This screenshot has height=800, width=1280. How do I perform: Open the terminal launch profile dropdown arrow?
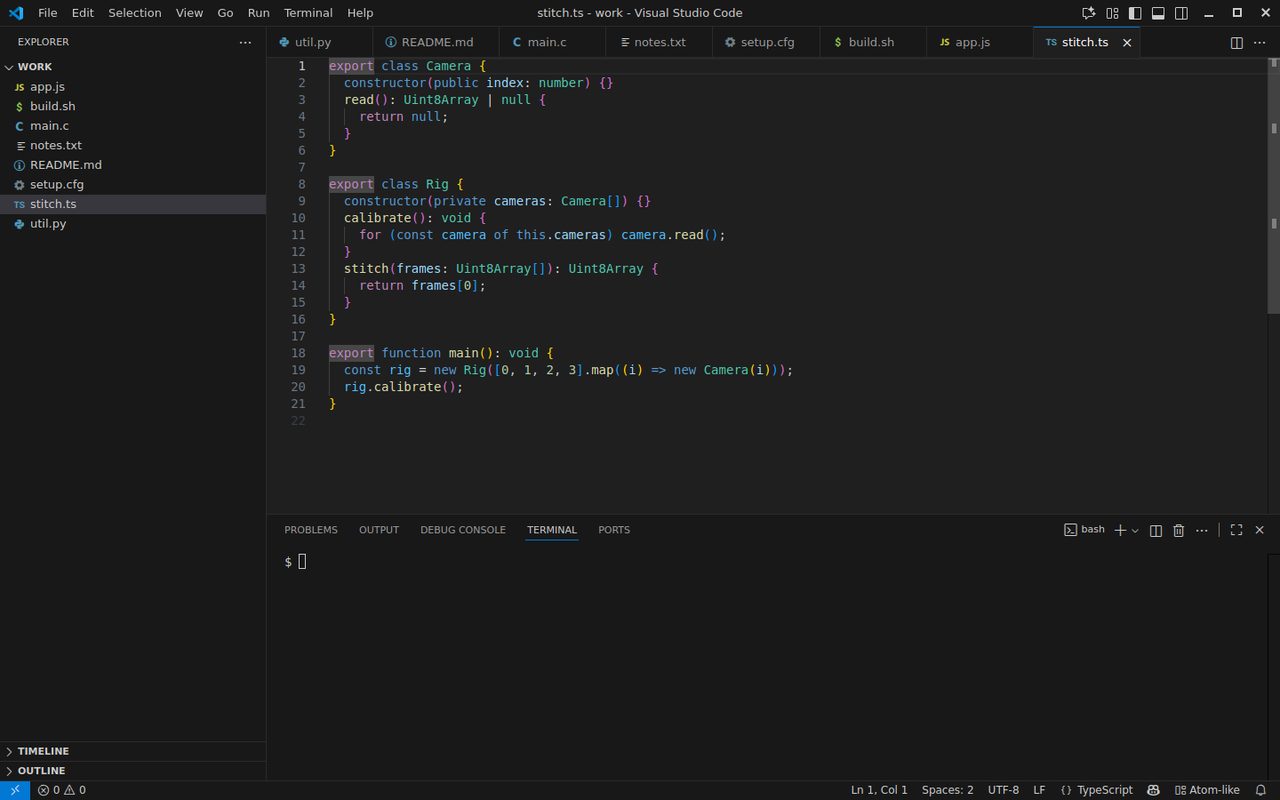point(1135,530)
